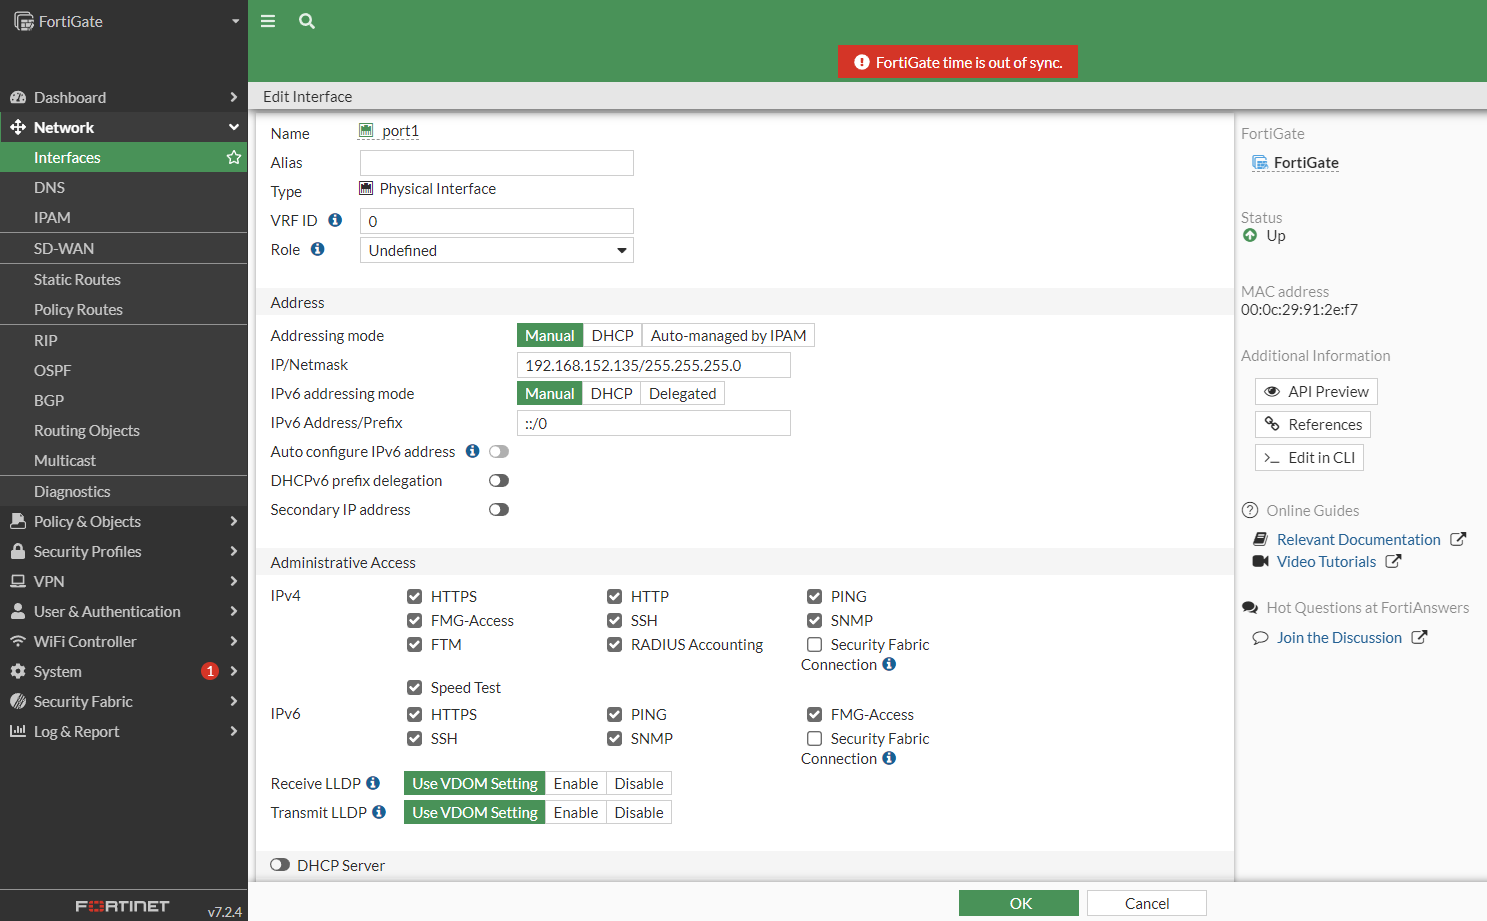The image size is (1487, 921).
Task: Open Static Routes menu item
Action: click(x=124, y=279)
